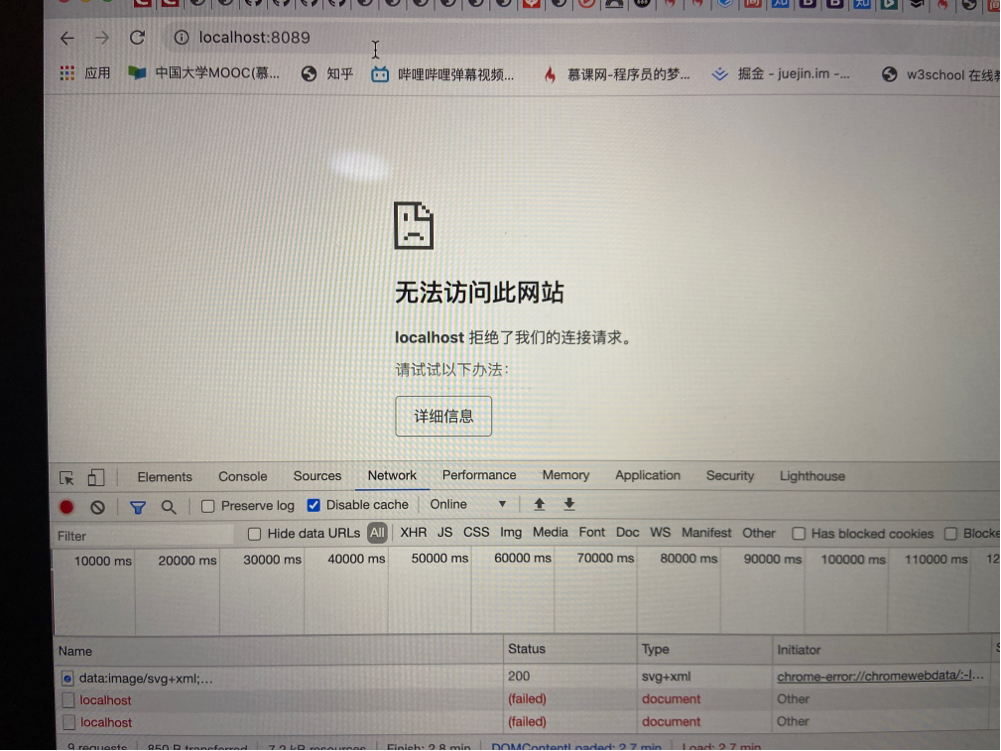Filter requests by Media

pyautogui.click(x=550, y=532)
